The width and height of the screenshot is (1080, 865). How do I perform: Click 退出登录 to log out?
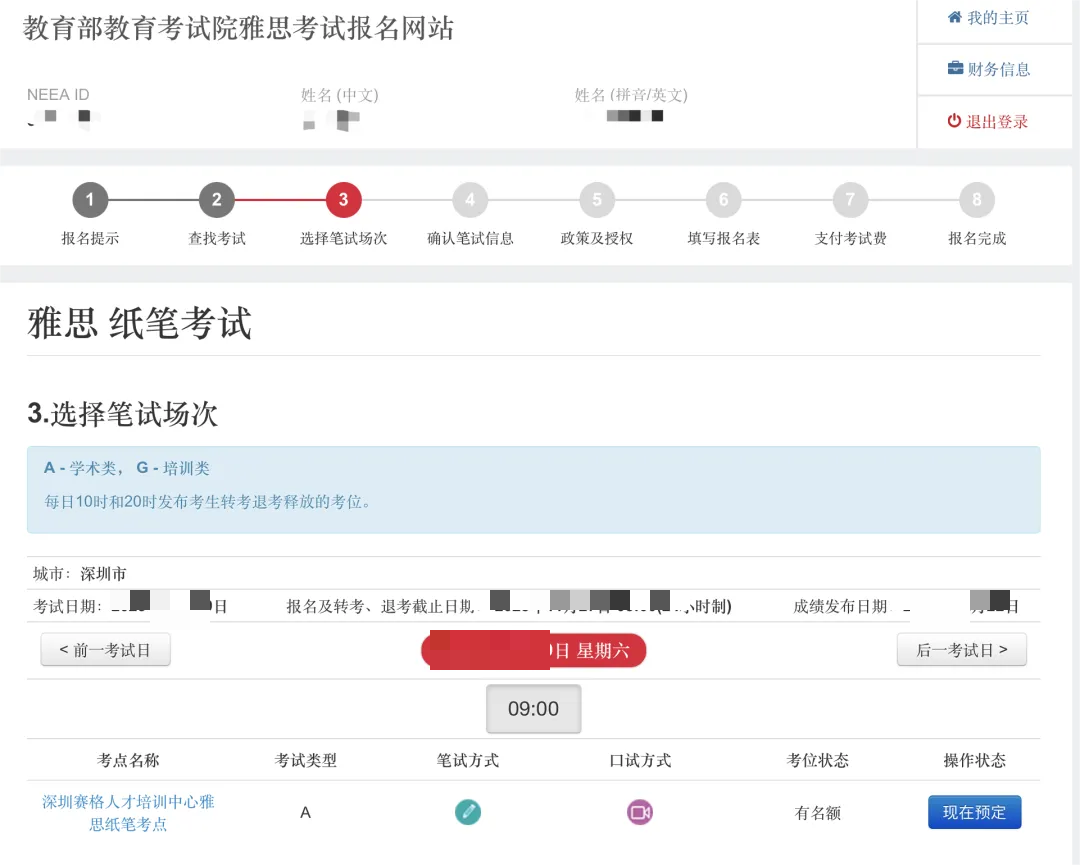pos(997,121)
